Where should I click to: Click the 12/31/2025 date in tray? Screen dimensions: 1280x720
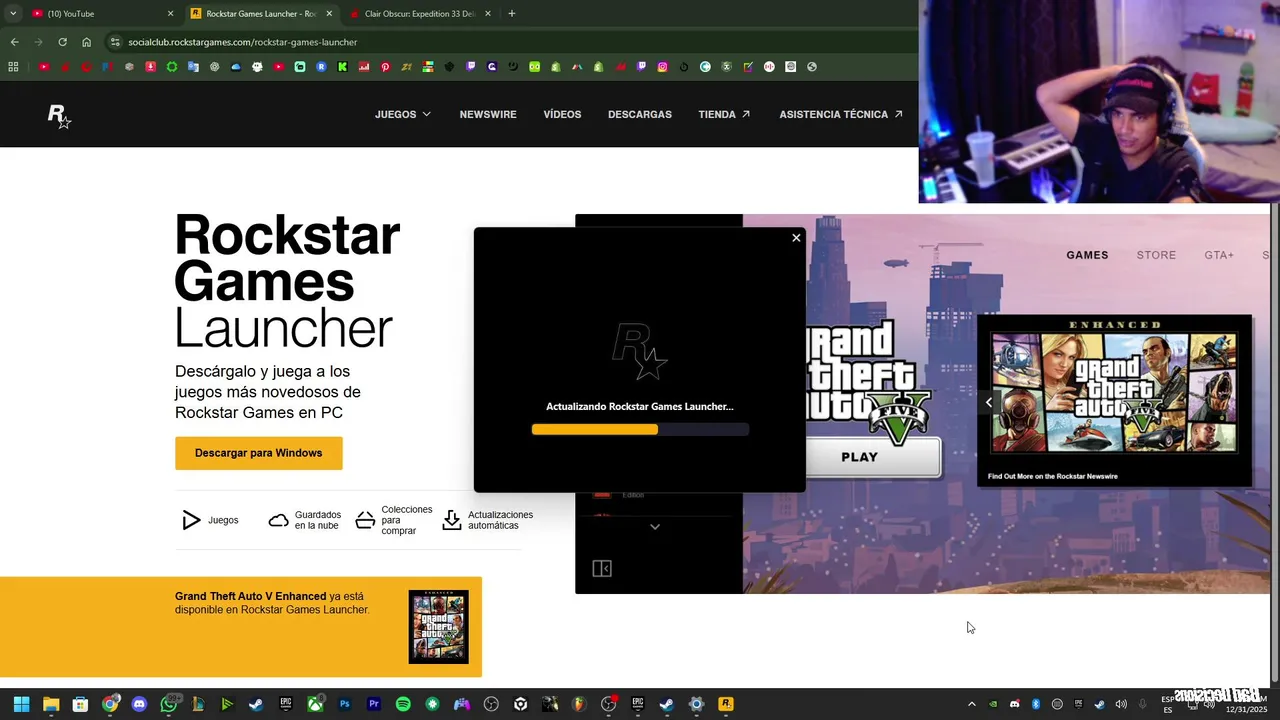(x=1246, y=709)
